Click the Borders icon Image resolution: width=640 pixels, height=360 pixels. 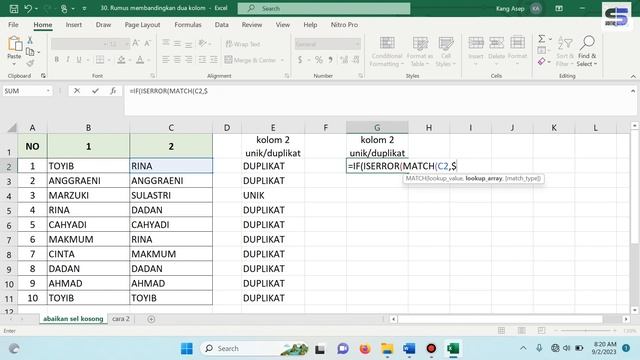pos(100,60)
